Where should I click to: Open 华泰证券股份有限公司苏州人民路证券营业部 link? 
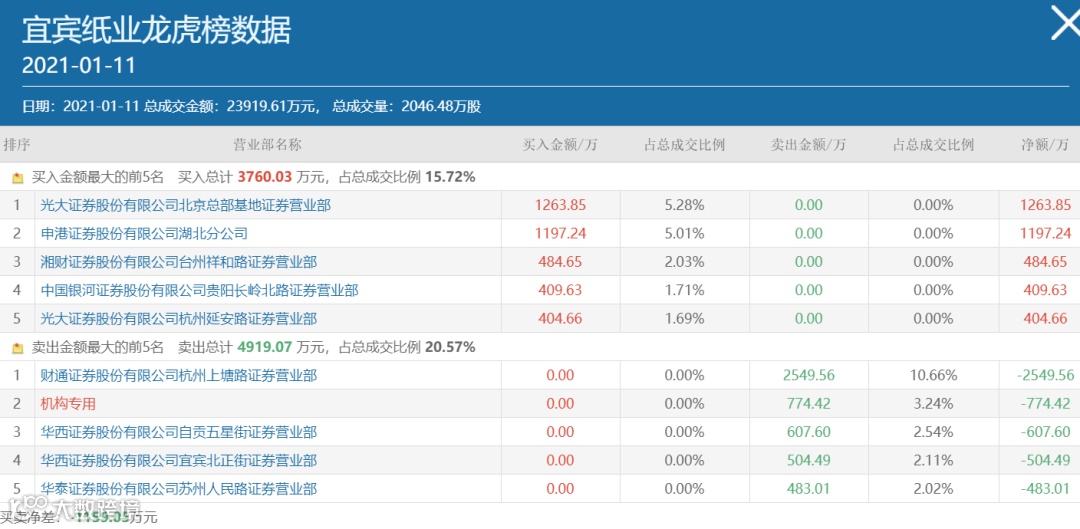179,489
